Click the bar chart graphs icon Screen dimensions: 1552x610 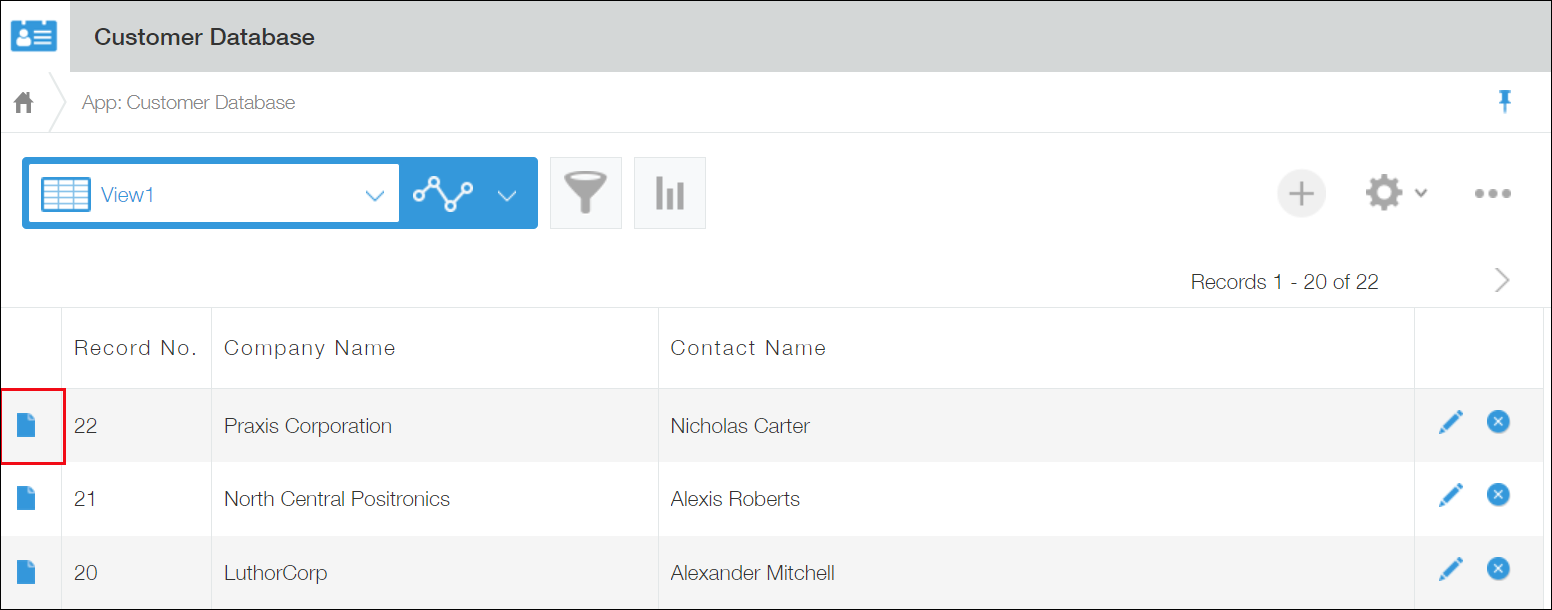point(669,192)
